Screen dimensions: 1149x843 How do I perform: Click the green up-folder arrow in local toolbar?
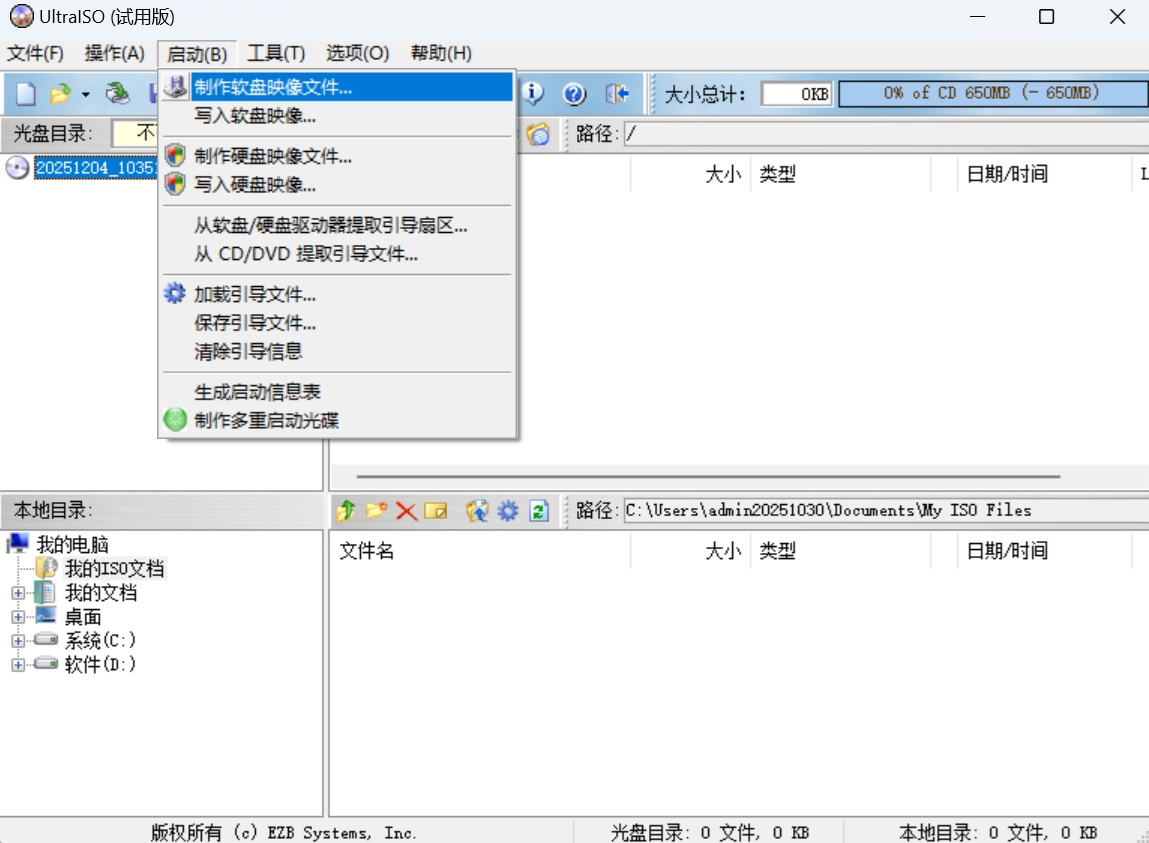click(x=345, y=511)
